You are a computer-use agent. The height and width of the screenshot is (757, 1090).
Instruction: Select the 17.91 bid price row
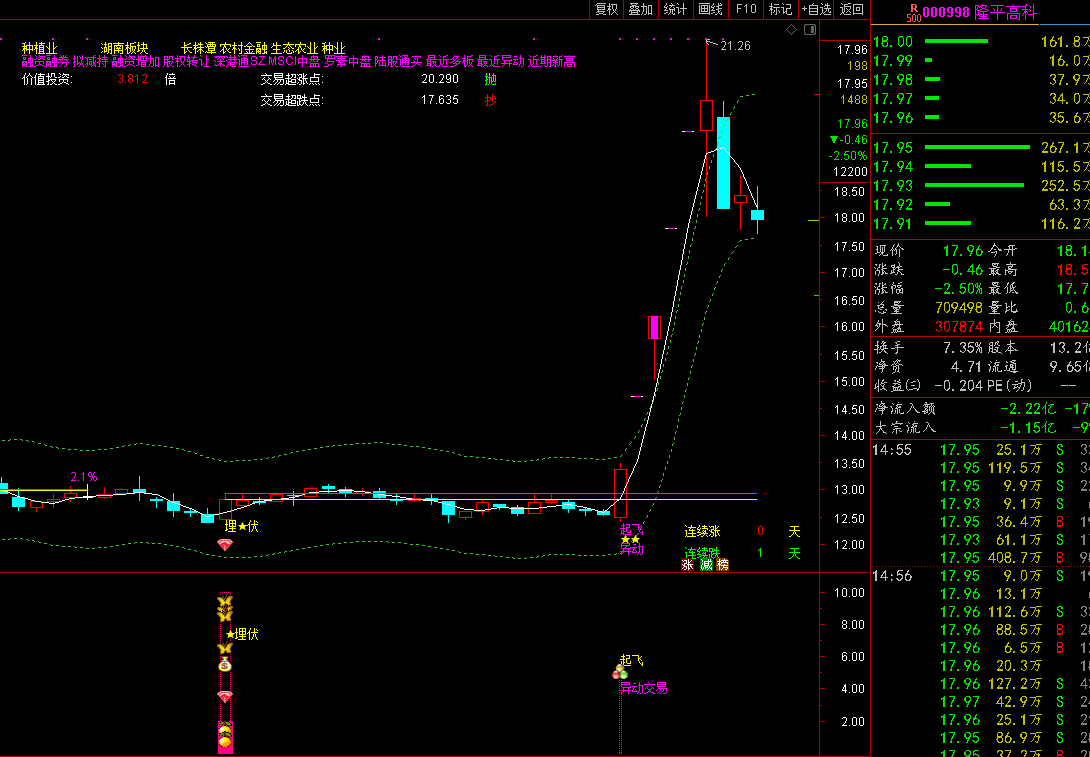coord(980,223)
